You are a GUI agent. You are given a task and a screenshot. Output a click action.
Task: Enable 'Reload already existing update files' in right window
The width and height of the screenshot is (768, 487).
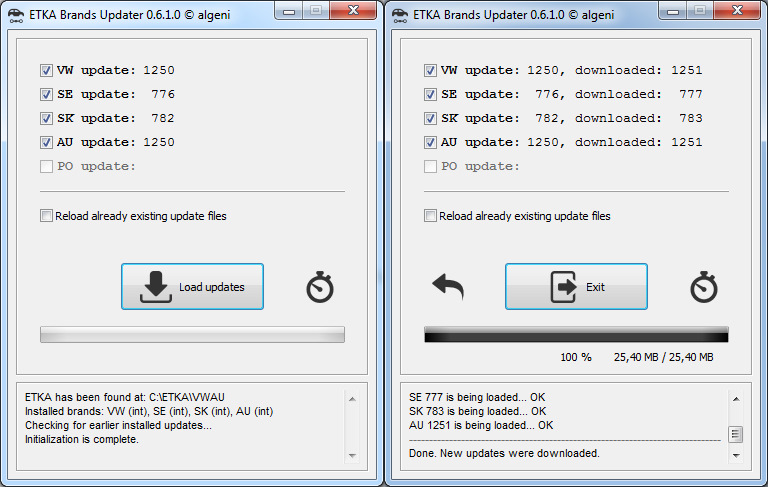tap(430, 216)
